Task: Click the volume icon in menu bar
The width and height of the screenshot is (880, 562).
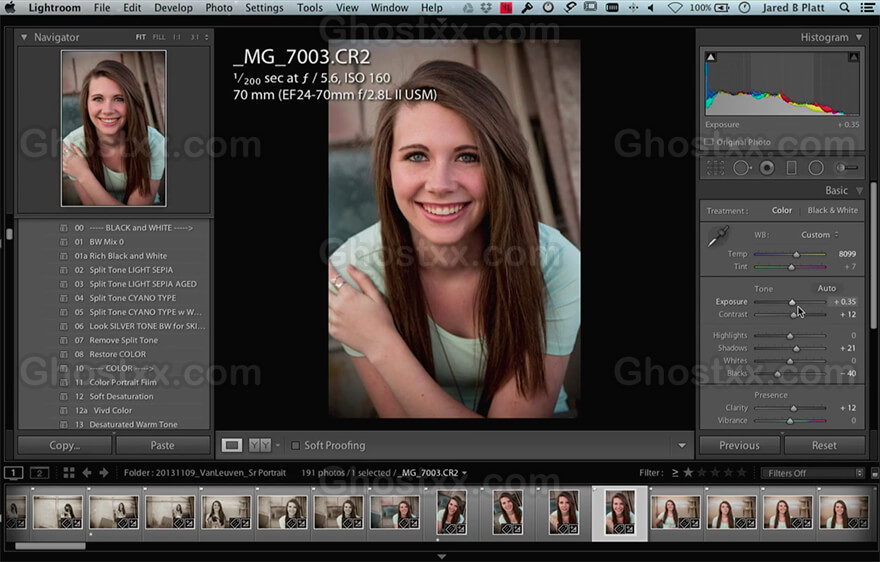Action: (651, 8)
